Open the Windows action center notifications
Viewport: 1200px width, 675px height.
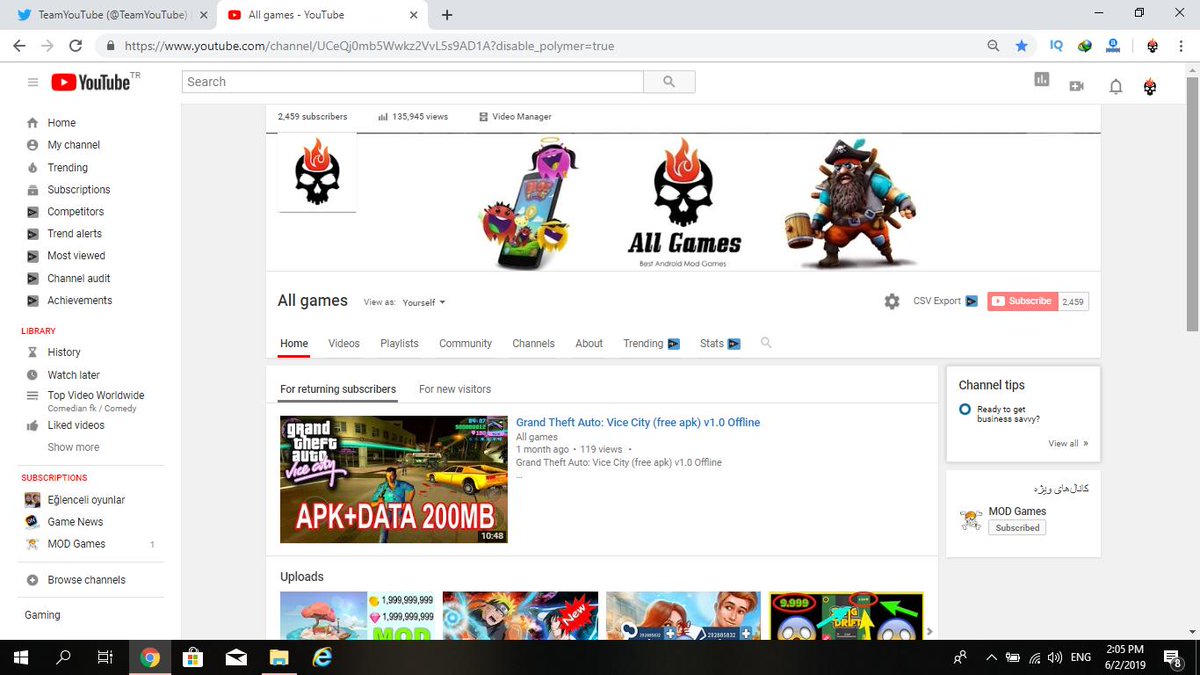coord(1172,657)
